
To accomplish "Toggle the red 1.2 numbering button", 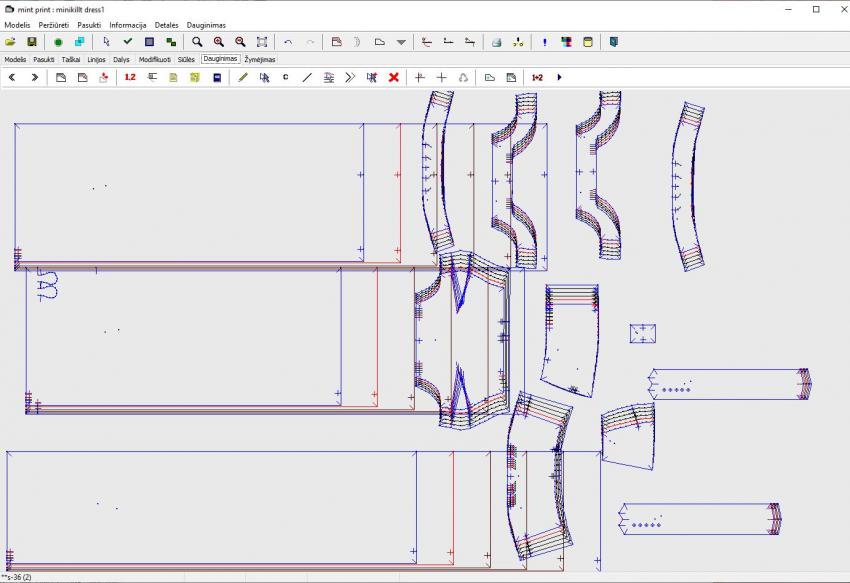I will [x=130, y=77].
